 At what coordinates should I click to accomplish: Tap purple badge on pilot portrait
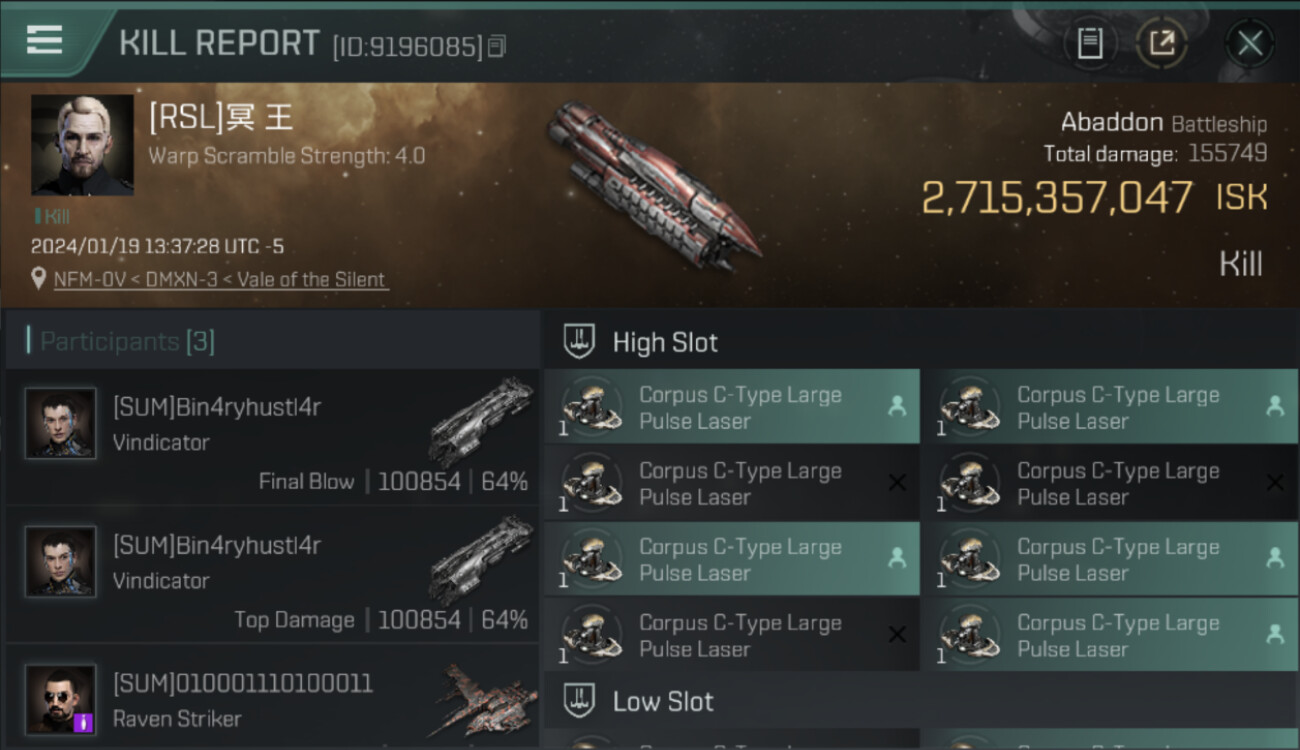point(84,722)
